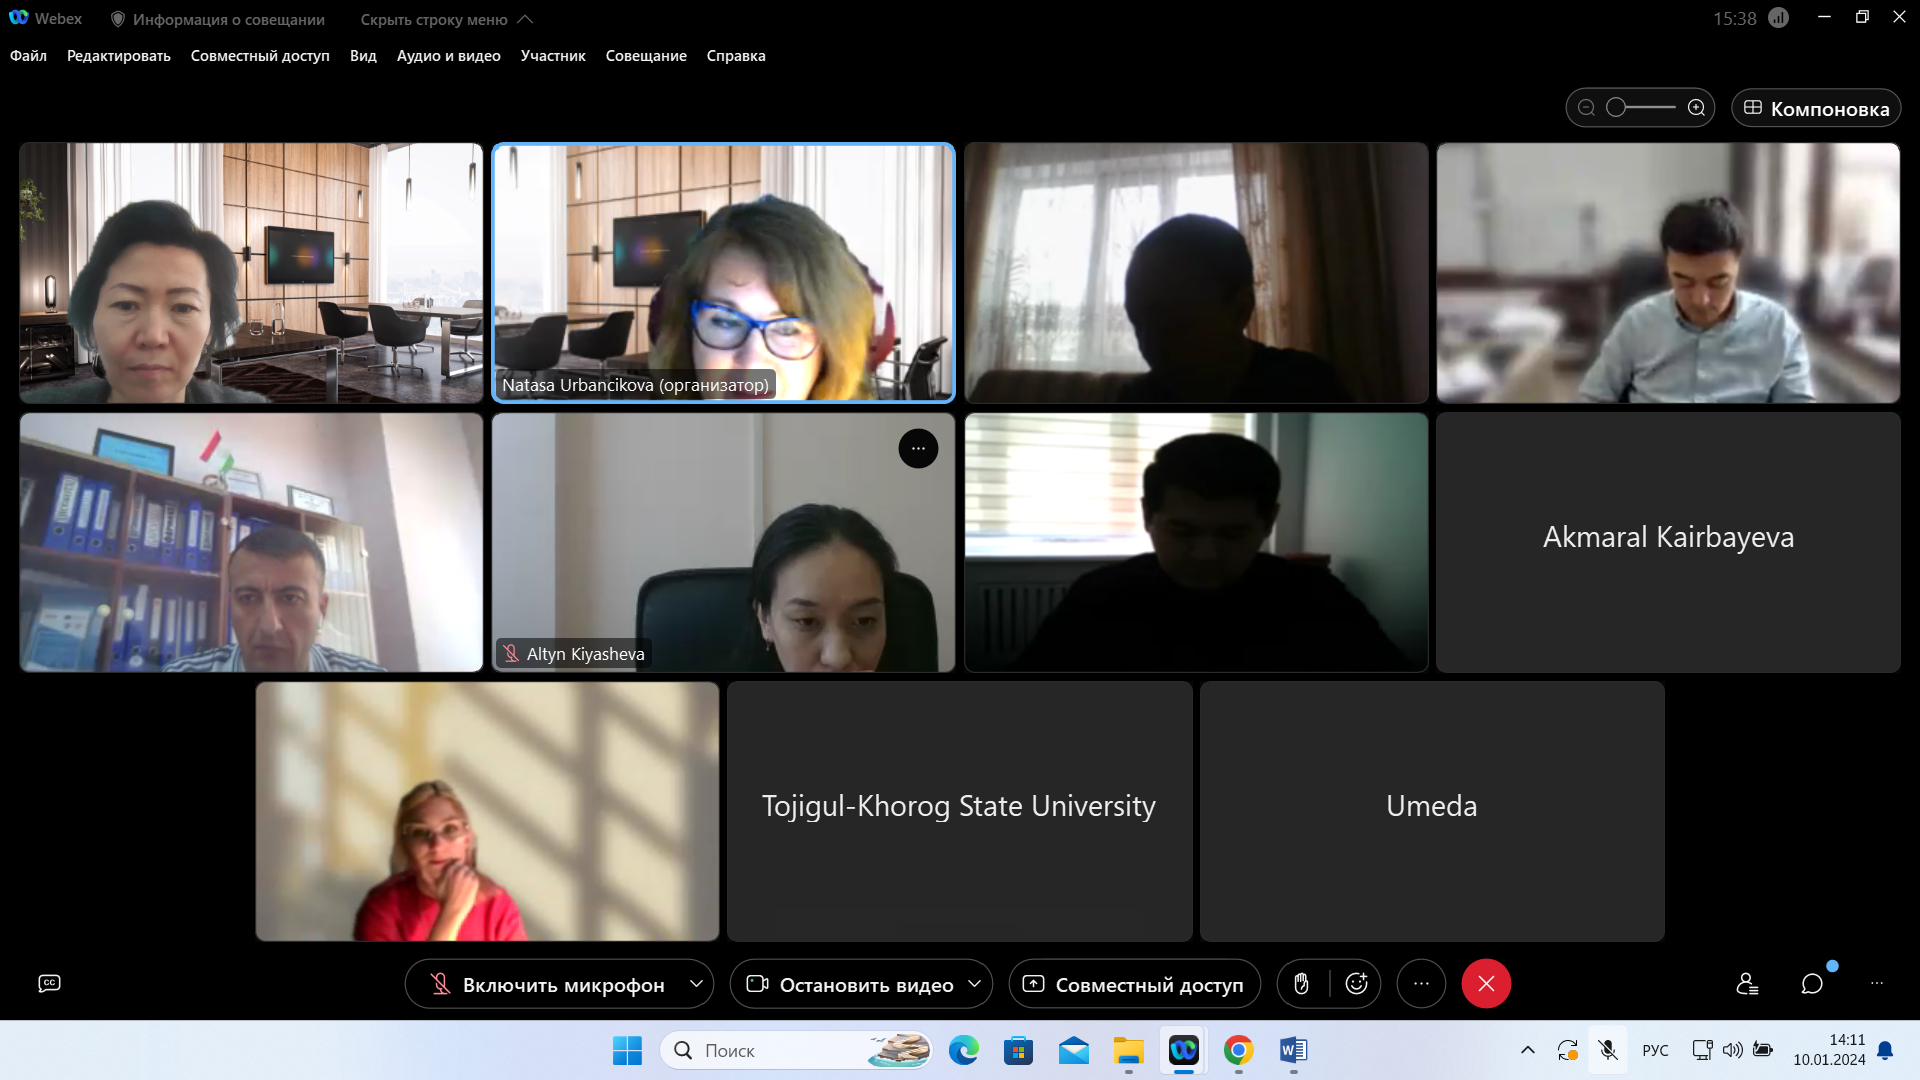Open panel options ellipsis at bottom right
1920x1080 pixels.
pos(1877,984)
